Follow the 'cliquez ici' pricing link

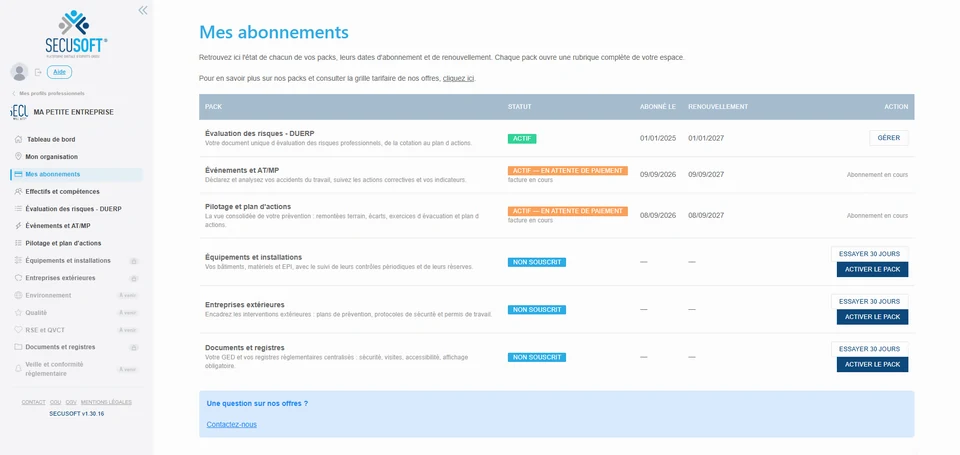click(458, 78)
